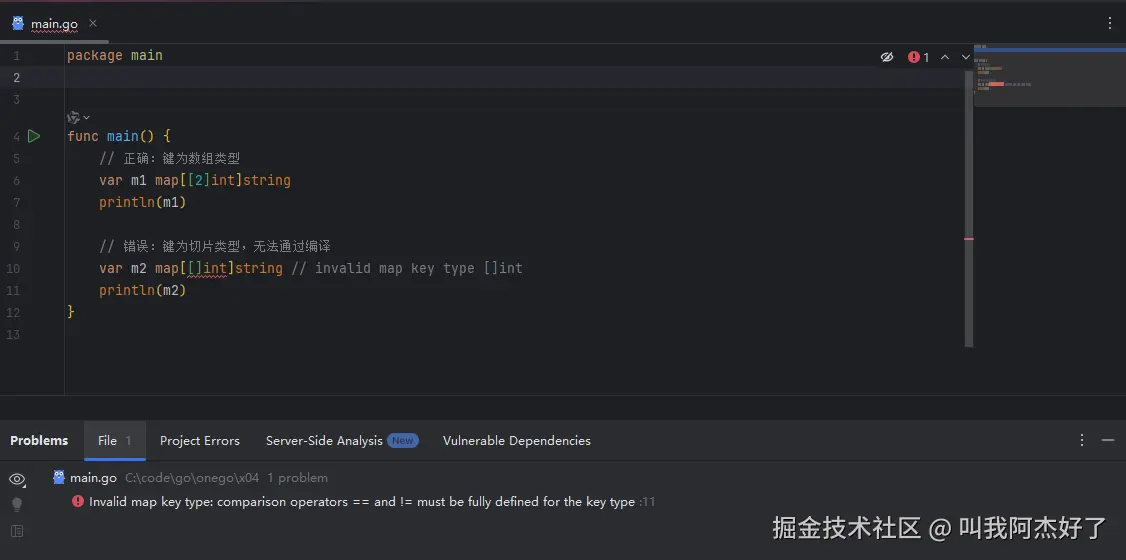Select the Invalid map key type error entry
Viewport: 1126px width, 560px height.
[362, 502]
